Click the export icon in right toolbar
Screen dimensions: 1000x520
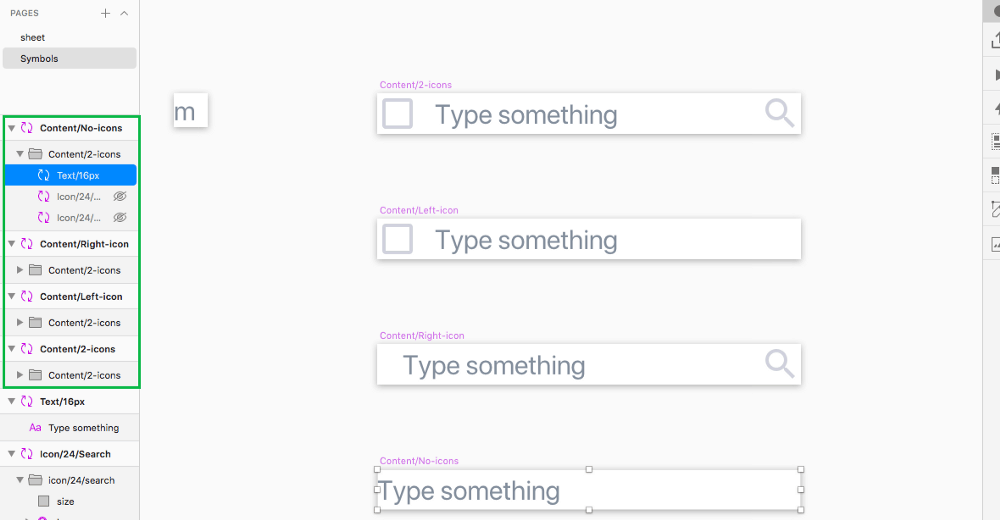tap(995, 40)
